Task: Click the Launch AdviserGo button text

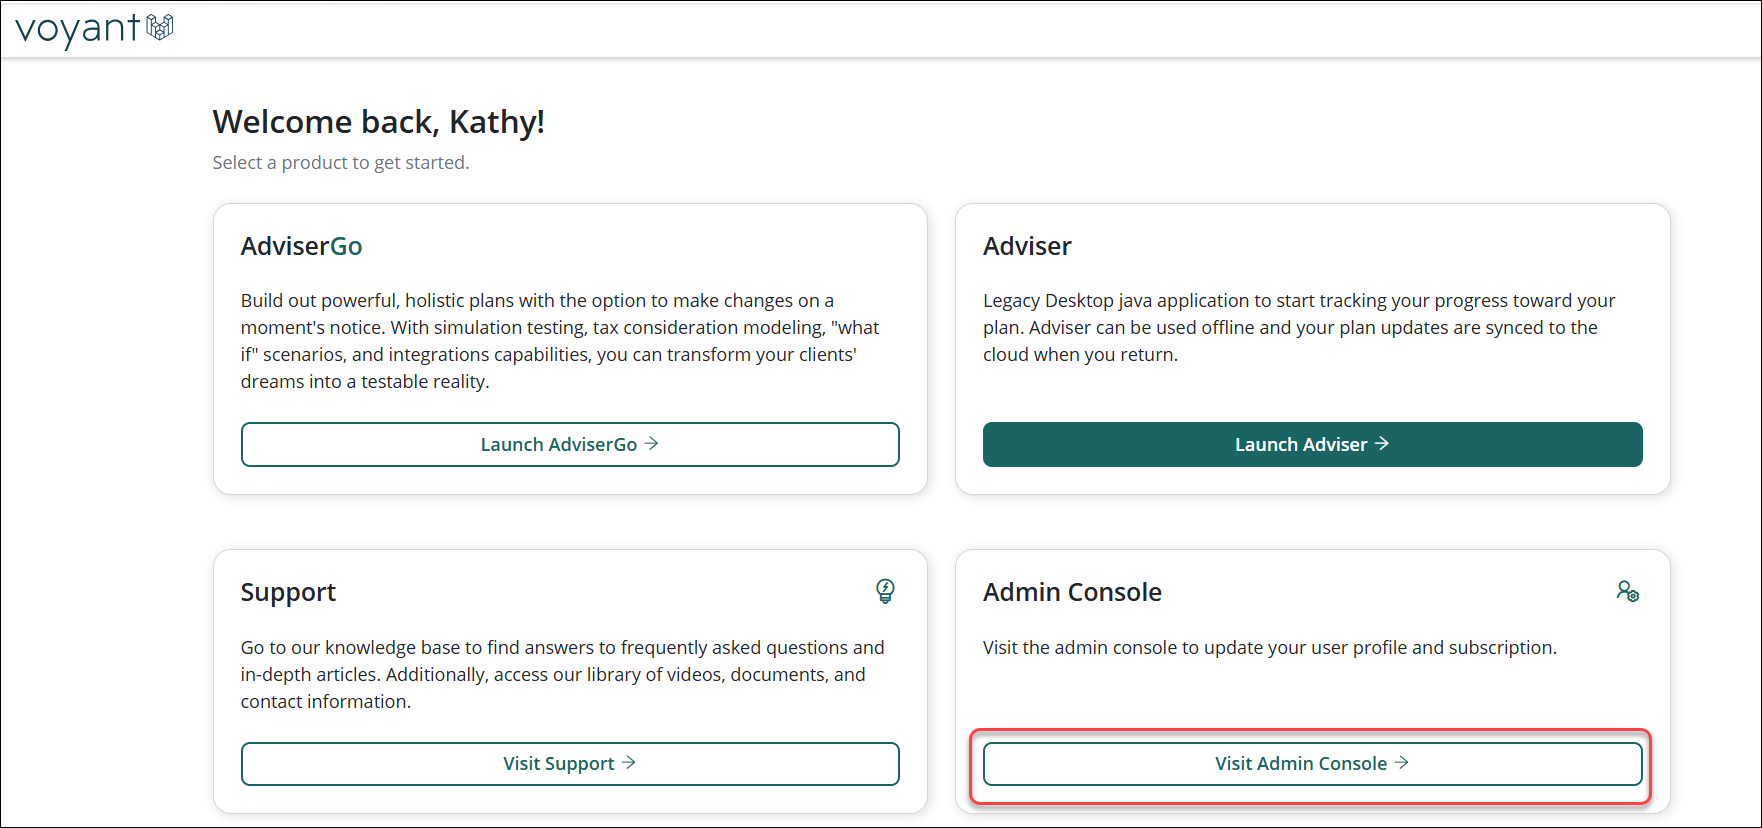Action: (x=559, y=444)
